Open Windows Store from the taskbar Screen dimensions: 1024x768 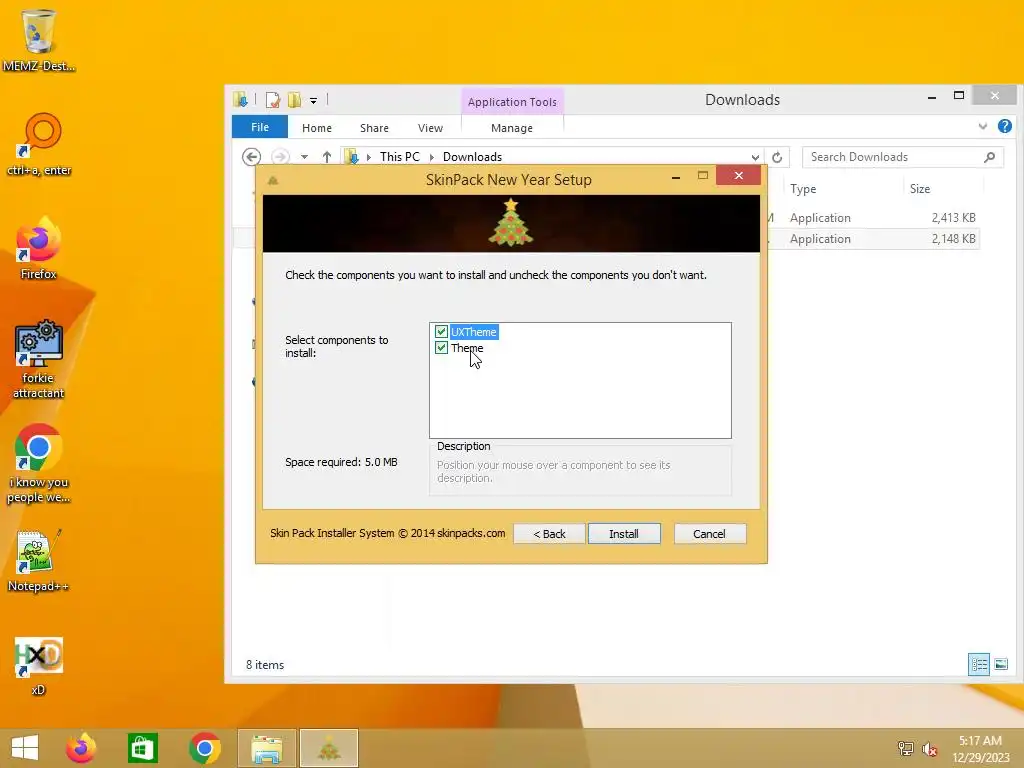[x=142, y=748]
